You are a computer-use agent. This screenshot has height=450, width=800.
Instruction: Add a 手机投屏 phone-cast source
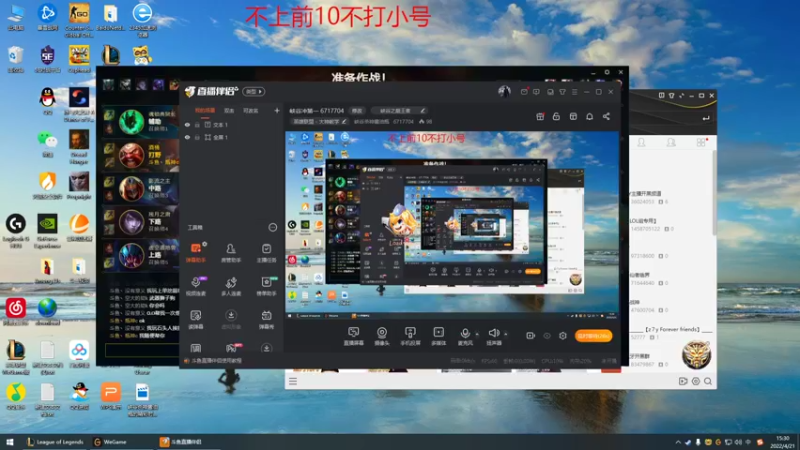point(410,336)
